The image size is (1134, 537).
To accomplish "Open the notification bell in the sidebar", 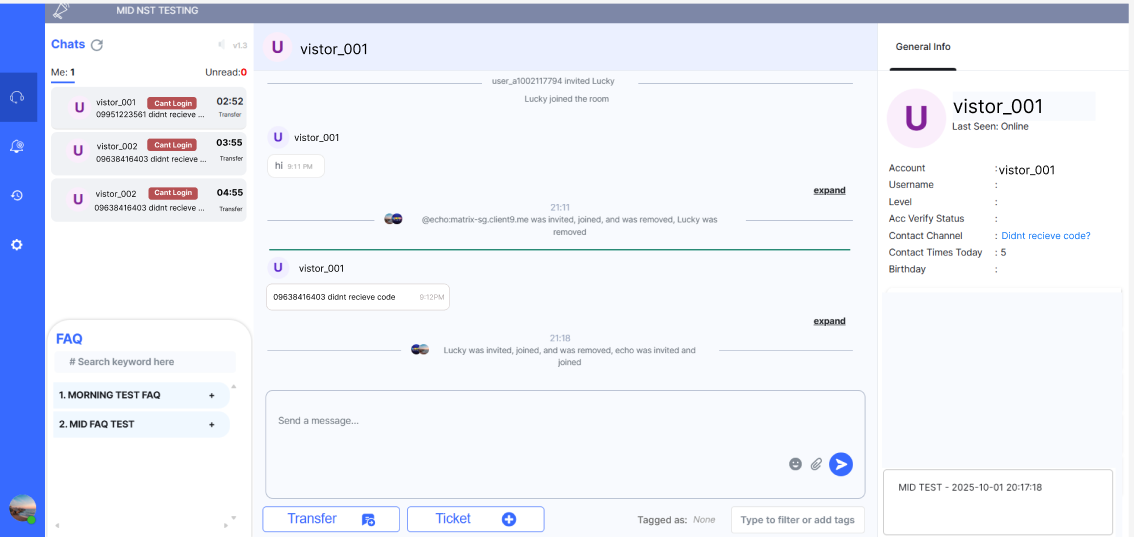I will click(17, 146).
